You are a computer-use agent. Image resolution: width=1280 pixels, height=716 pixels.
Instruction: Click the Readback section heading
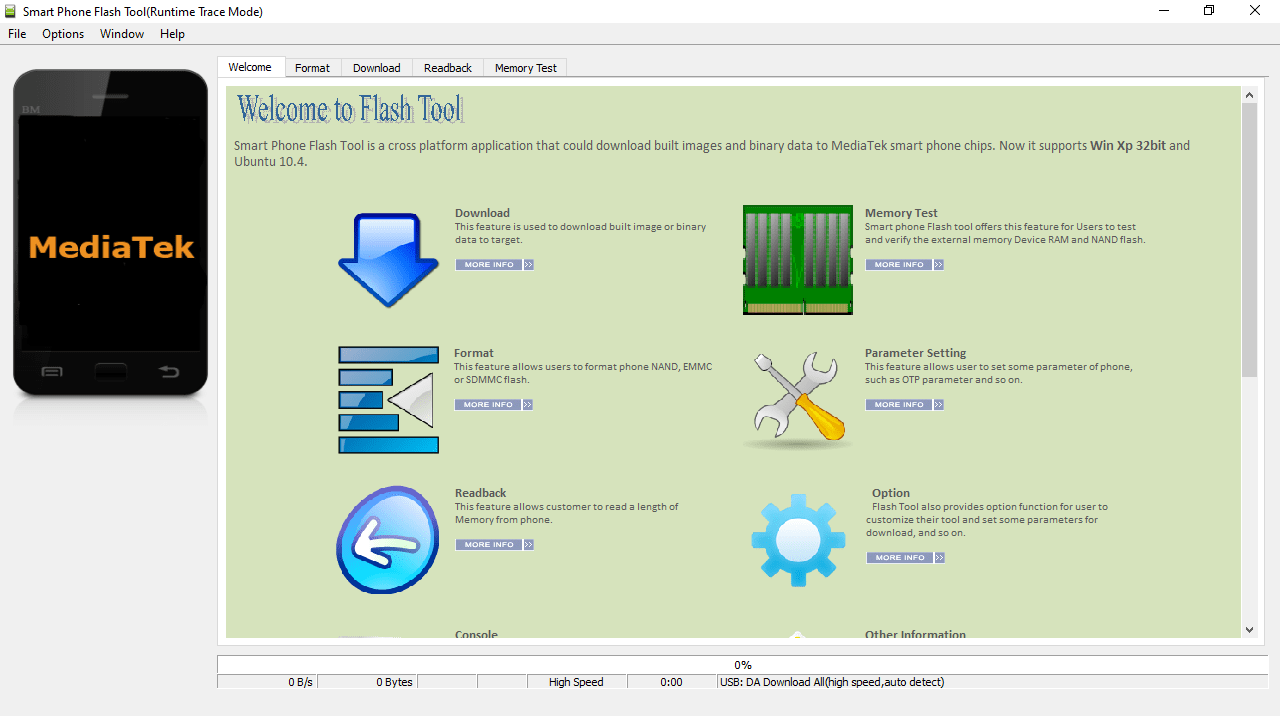(481, 493)
